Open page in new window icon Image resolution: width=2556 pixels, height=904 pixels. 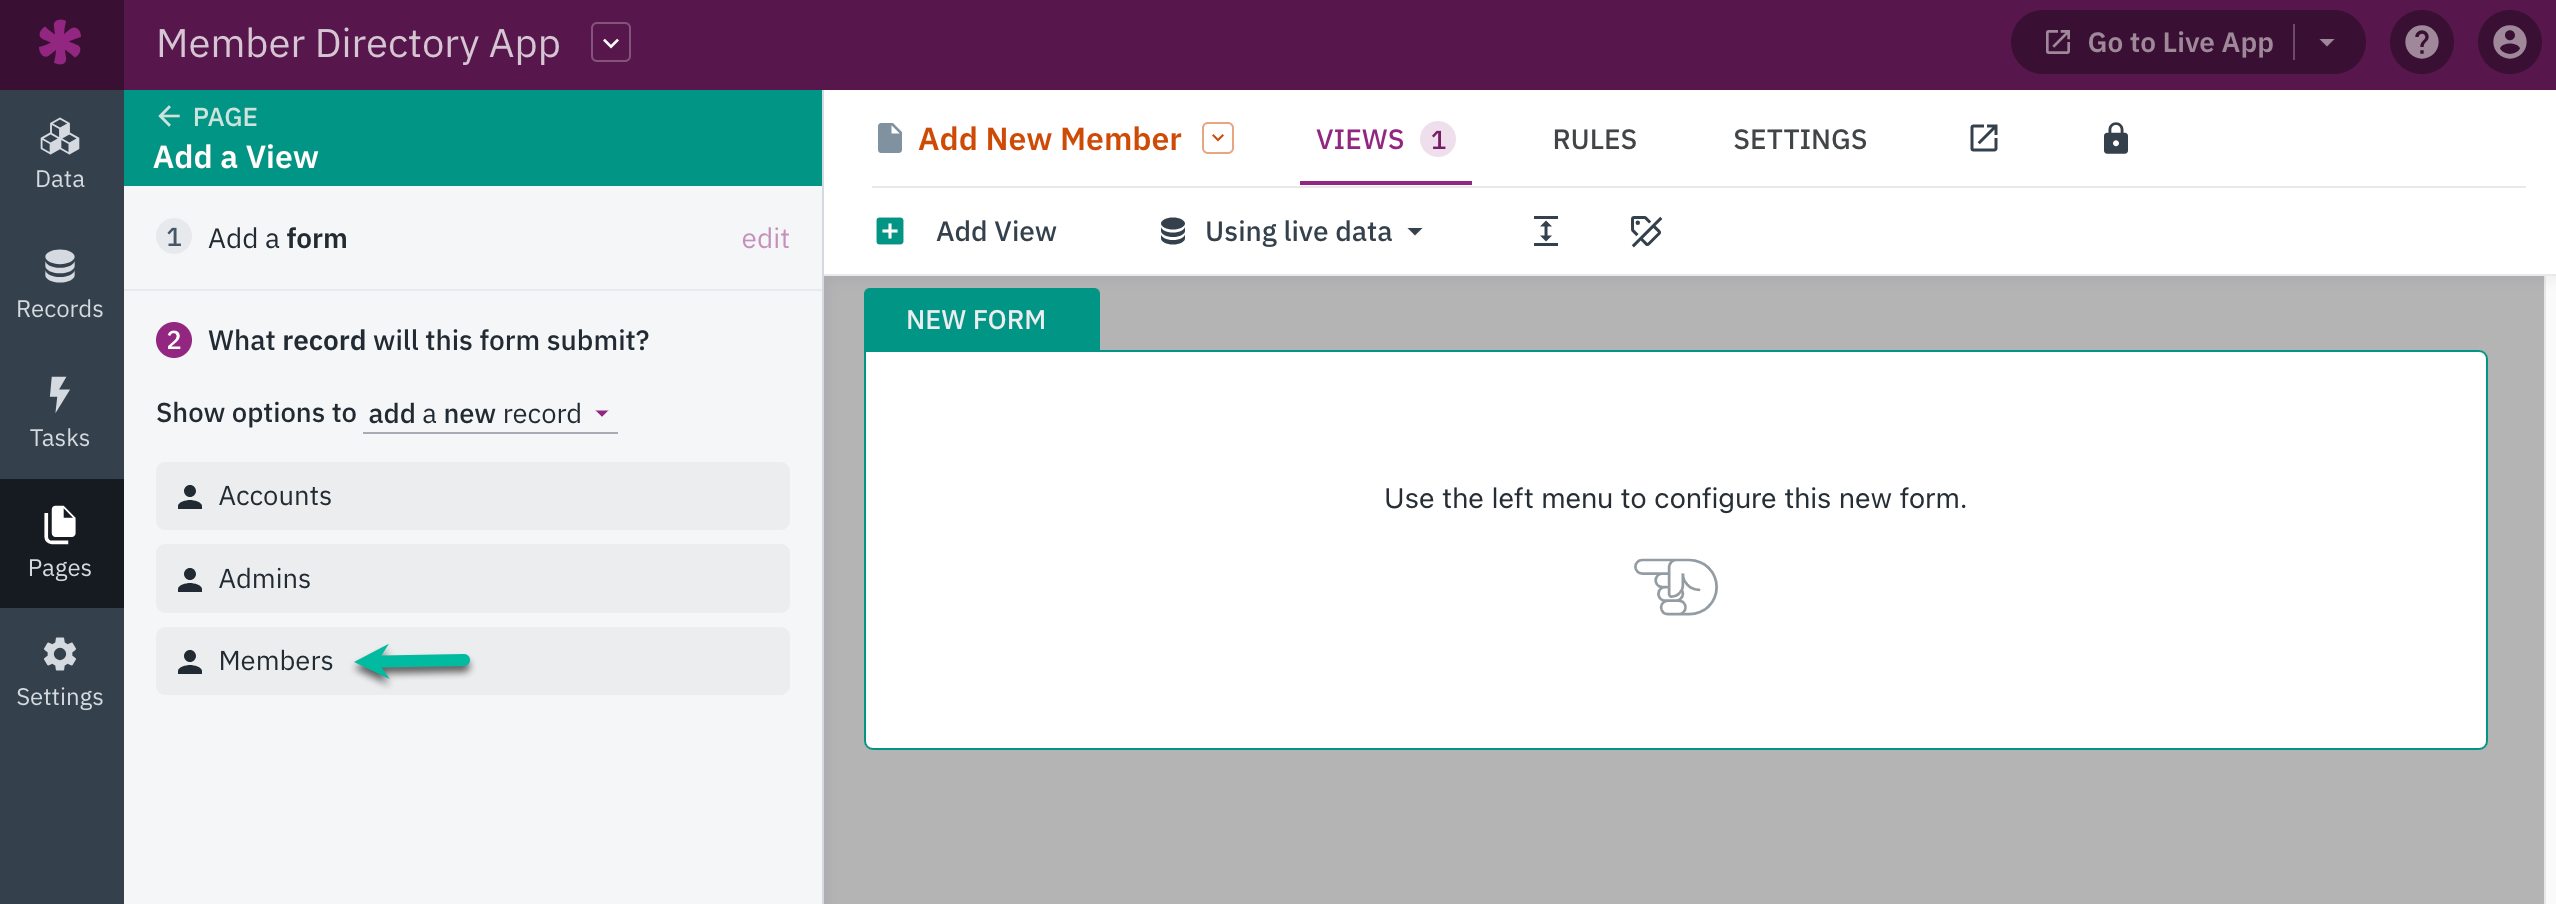pyautogui.click(x=1983, y=138)
